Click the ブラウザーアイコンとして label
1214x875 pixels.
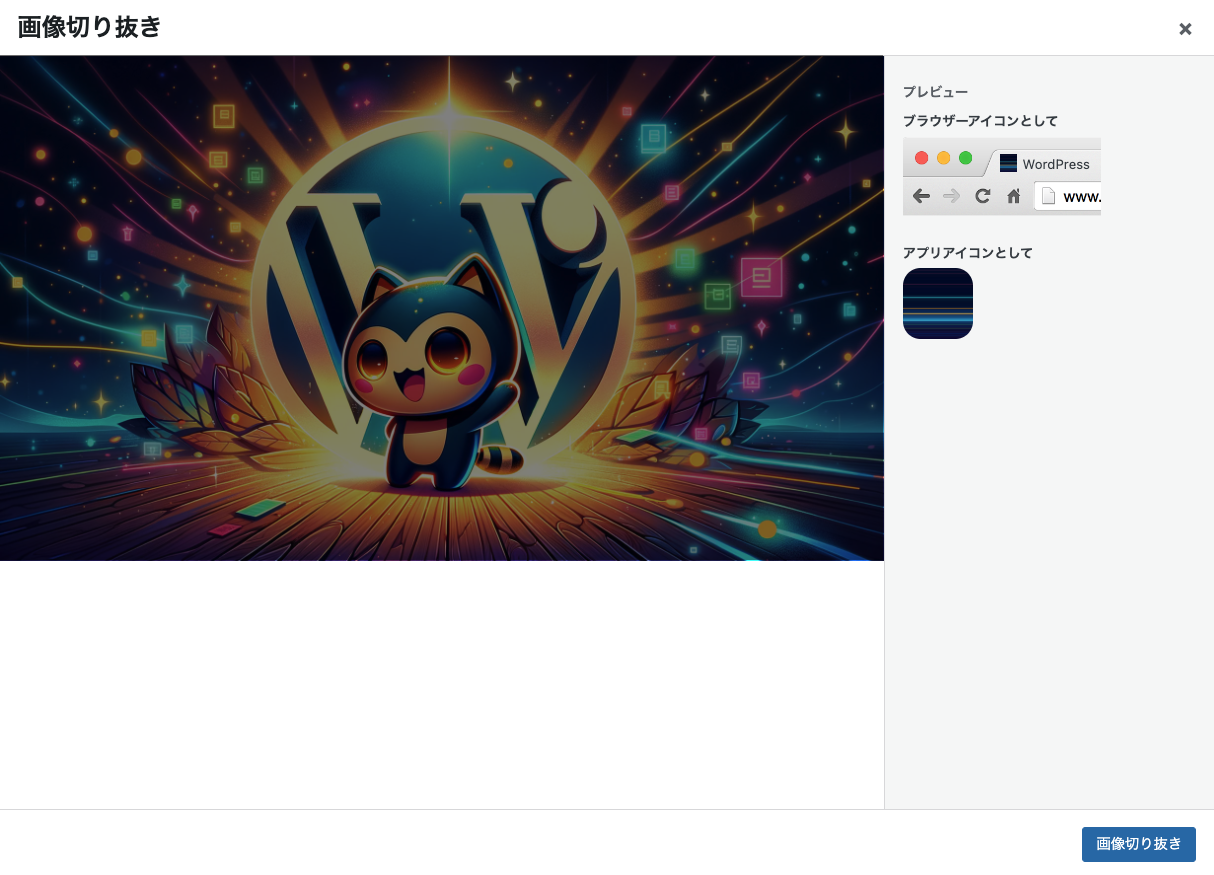(980, 121)
